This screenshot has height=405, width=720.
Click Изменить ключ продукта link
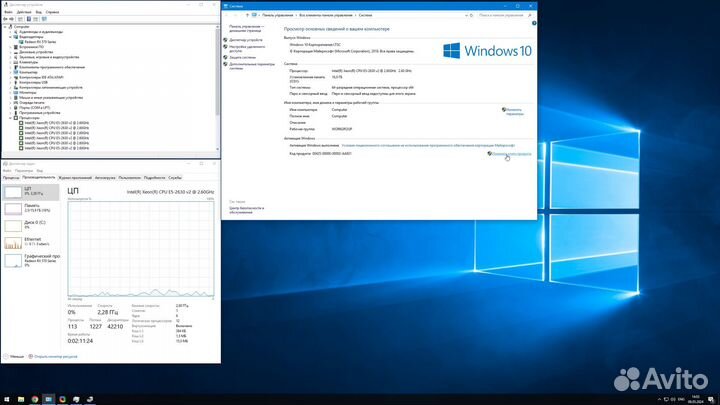(x=512, y=154)
